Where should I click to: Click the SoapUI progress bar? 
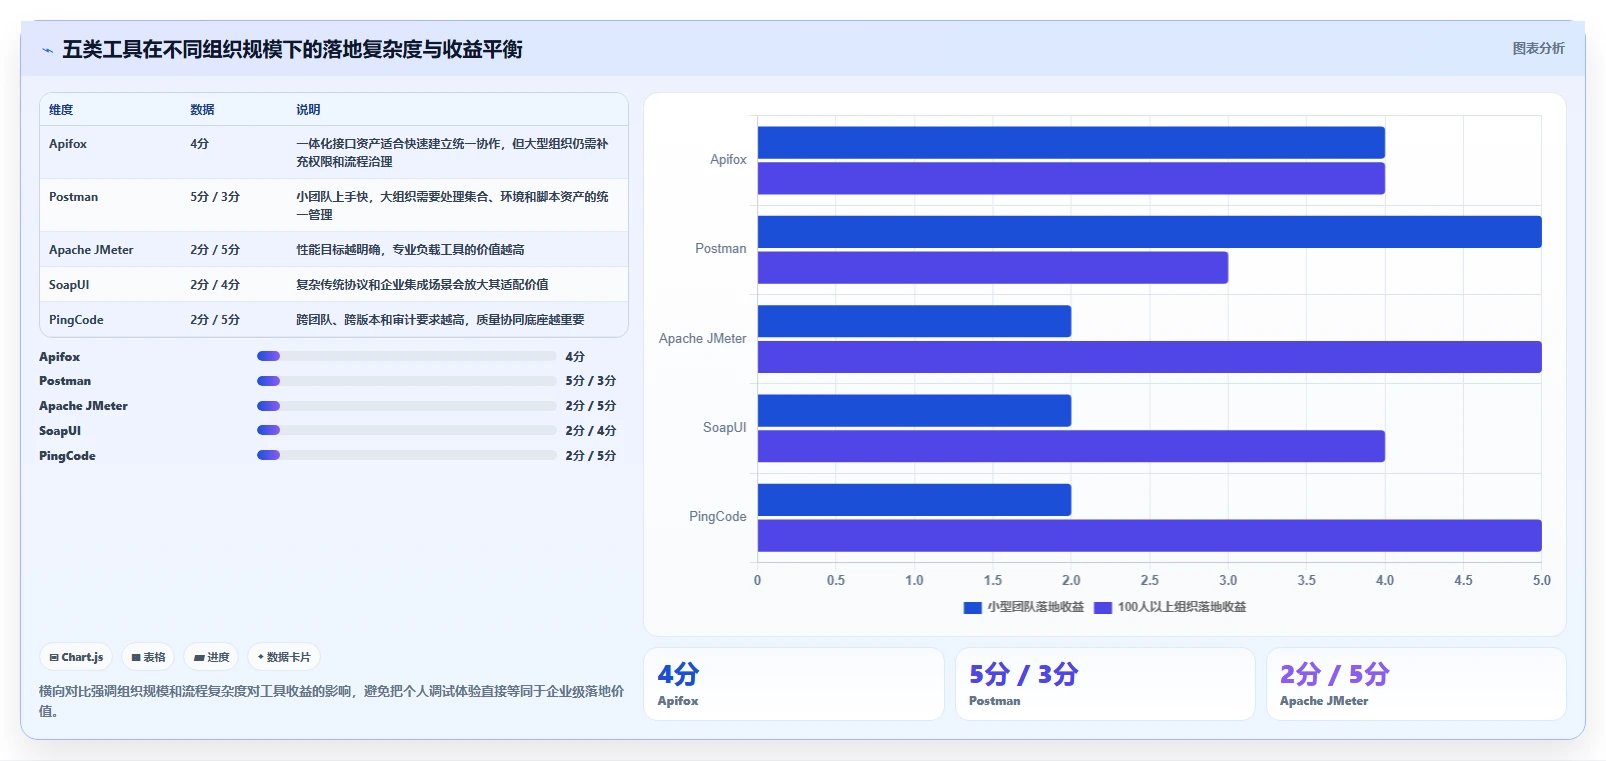406,430
